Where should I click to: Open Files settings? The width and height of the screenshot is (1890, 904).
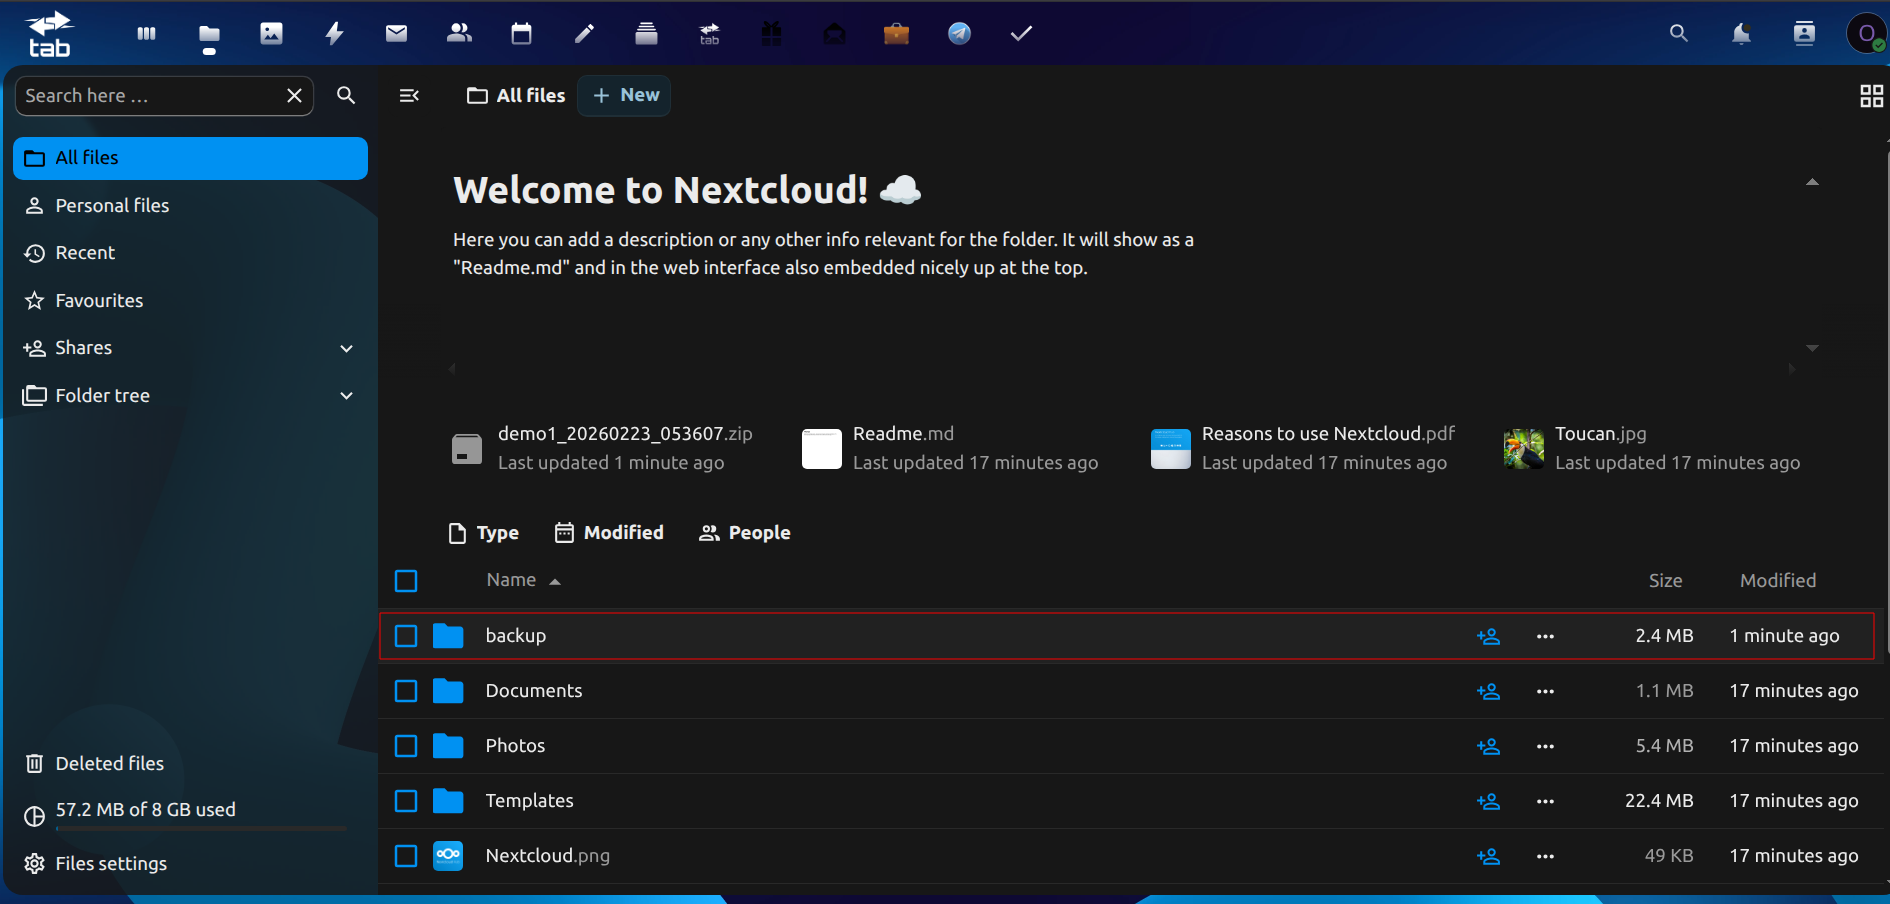coord(190,864)
